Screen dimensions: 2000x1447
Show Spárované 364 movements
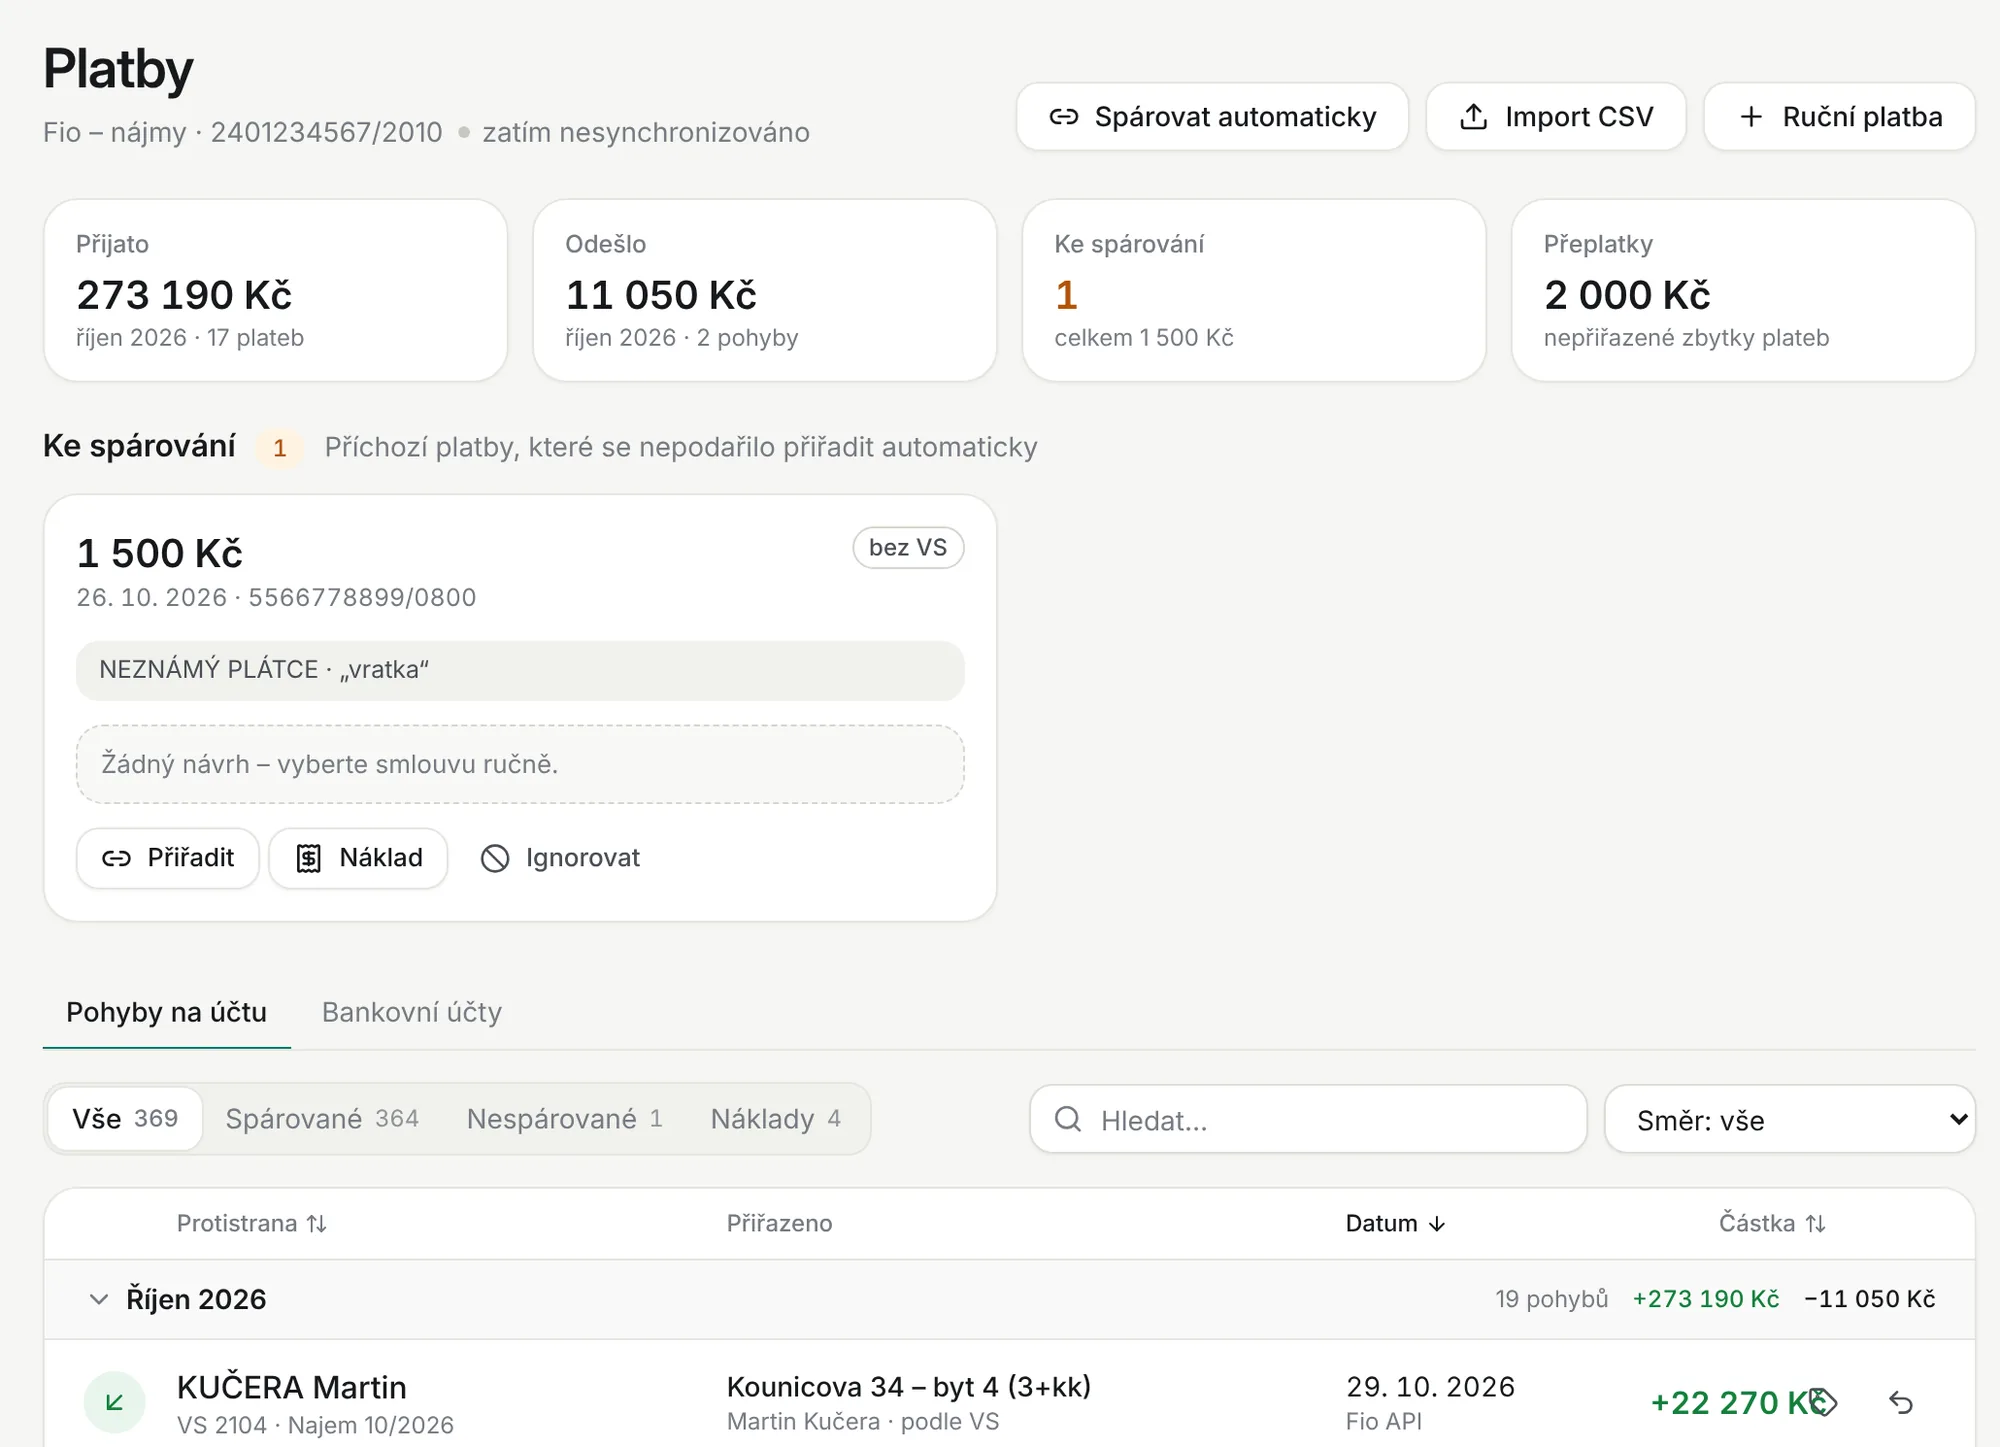[x=322, y=1119]
